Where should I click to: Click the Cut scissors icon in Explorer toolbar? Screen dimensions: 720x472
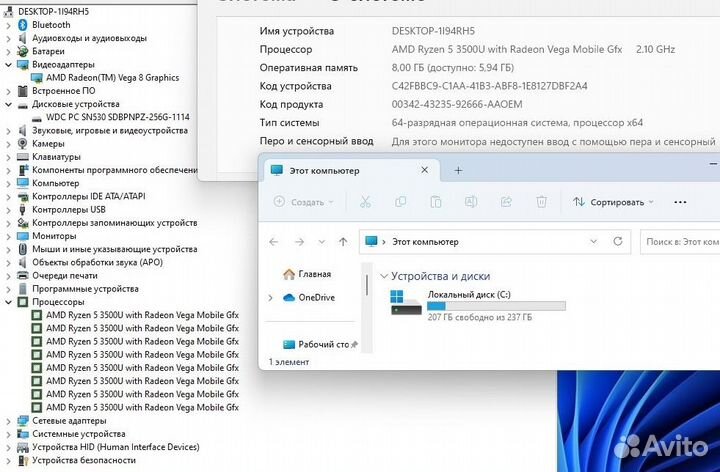tap(365, 202)
